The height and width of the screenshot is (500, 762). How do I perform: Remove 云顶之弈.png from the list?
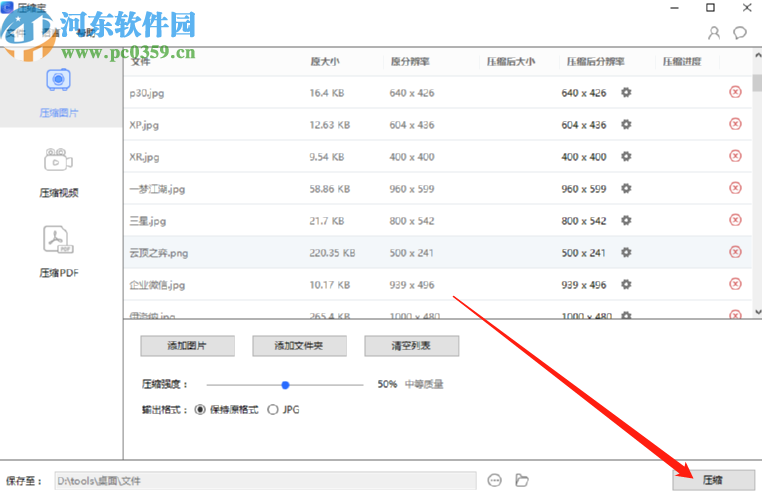click(735, 252)
